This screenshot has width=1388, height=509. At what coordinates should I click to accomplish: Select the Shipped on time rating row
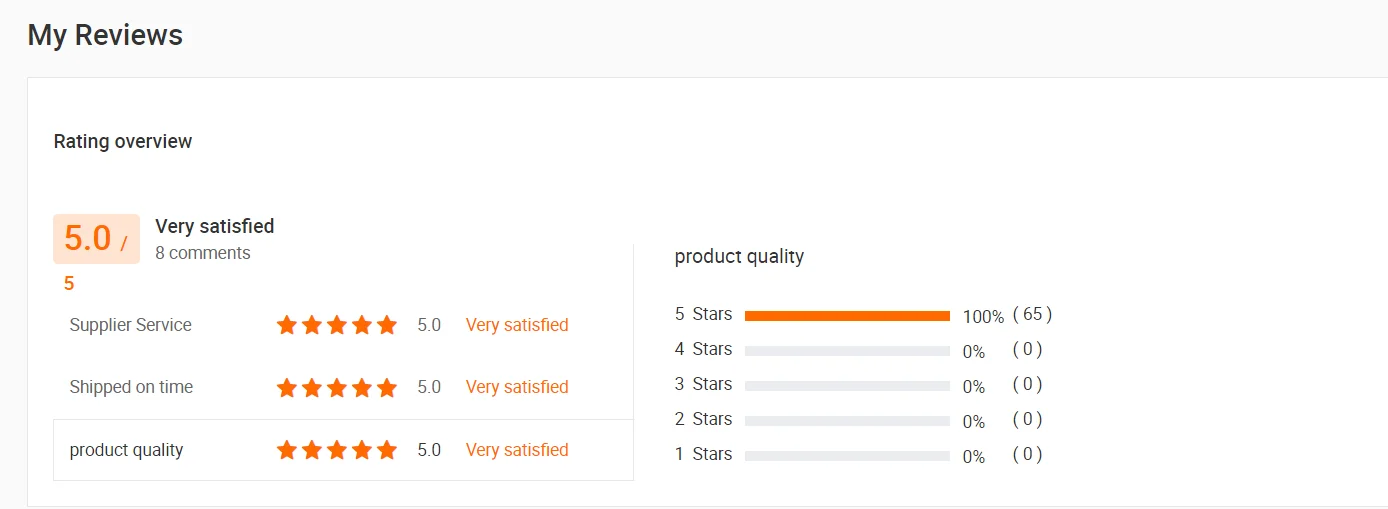click(131, 387)
